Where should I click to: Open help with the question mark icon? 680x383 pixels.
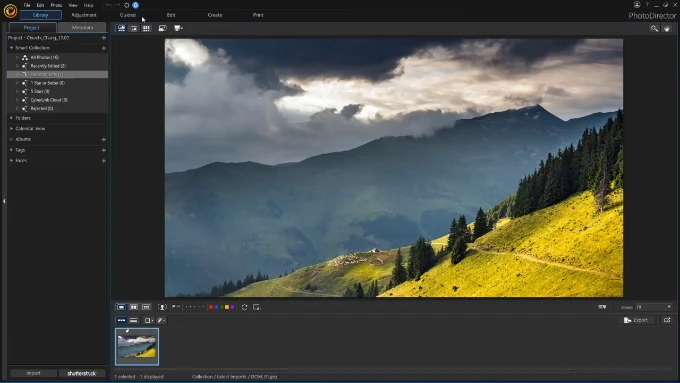647,5
